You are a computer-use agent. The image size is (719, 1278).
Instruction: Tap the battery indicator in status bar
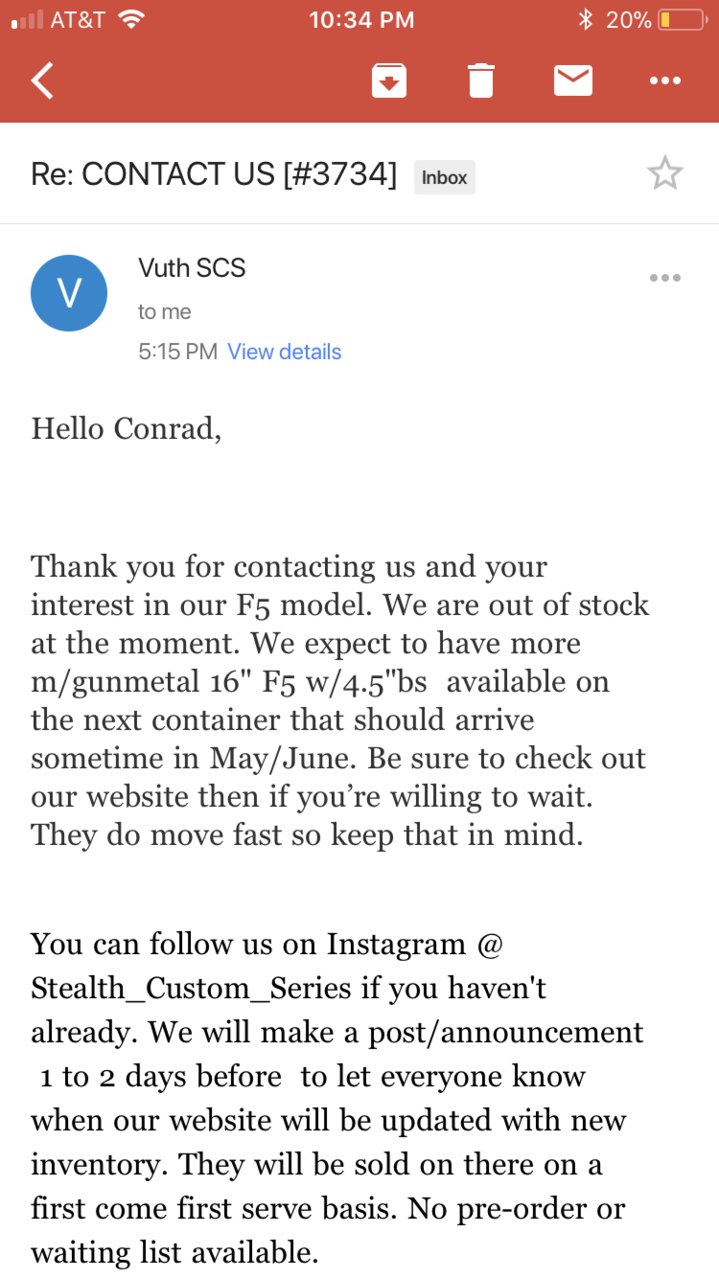point(680,19)
